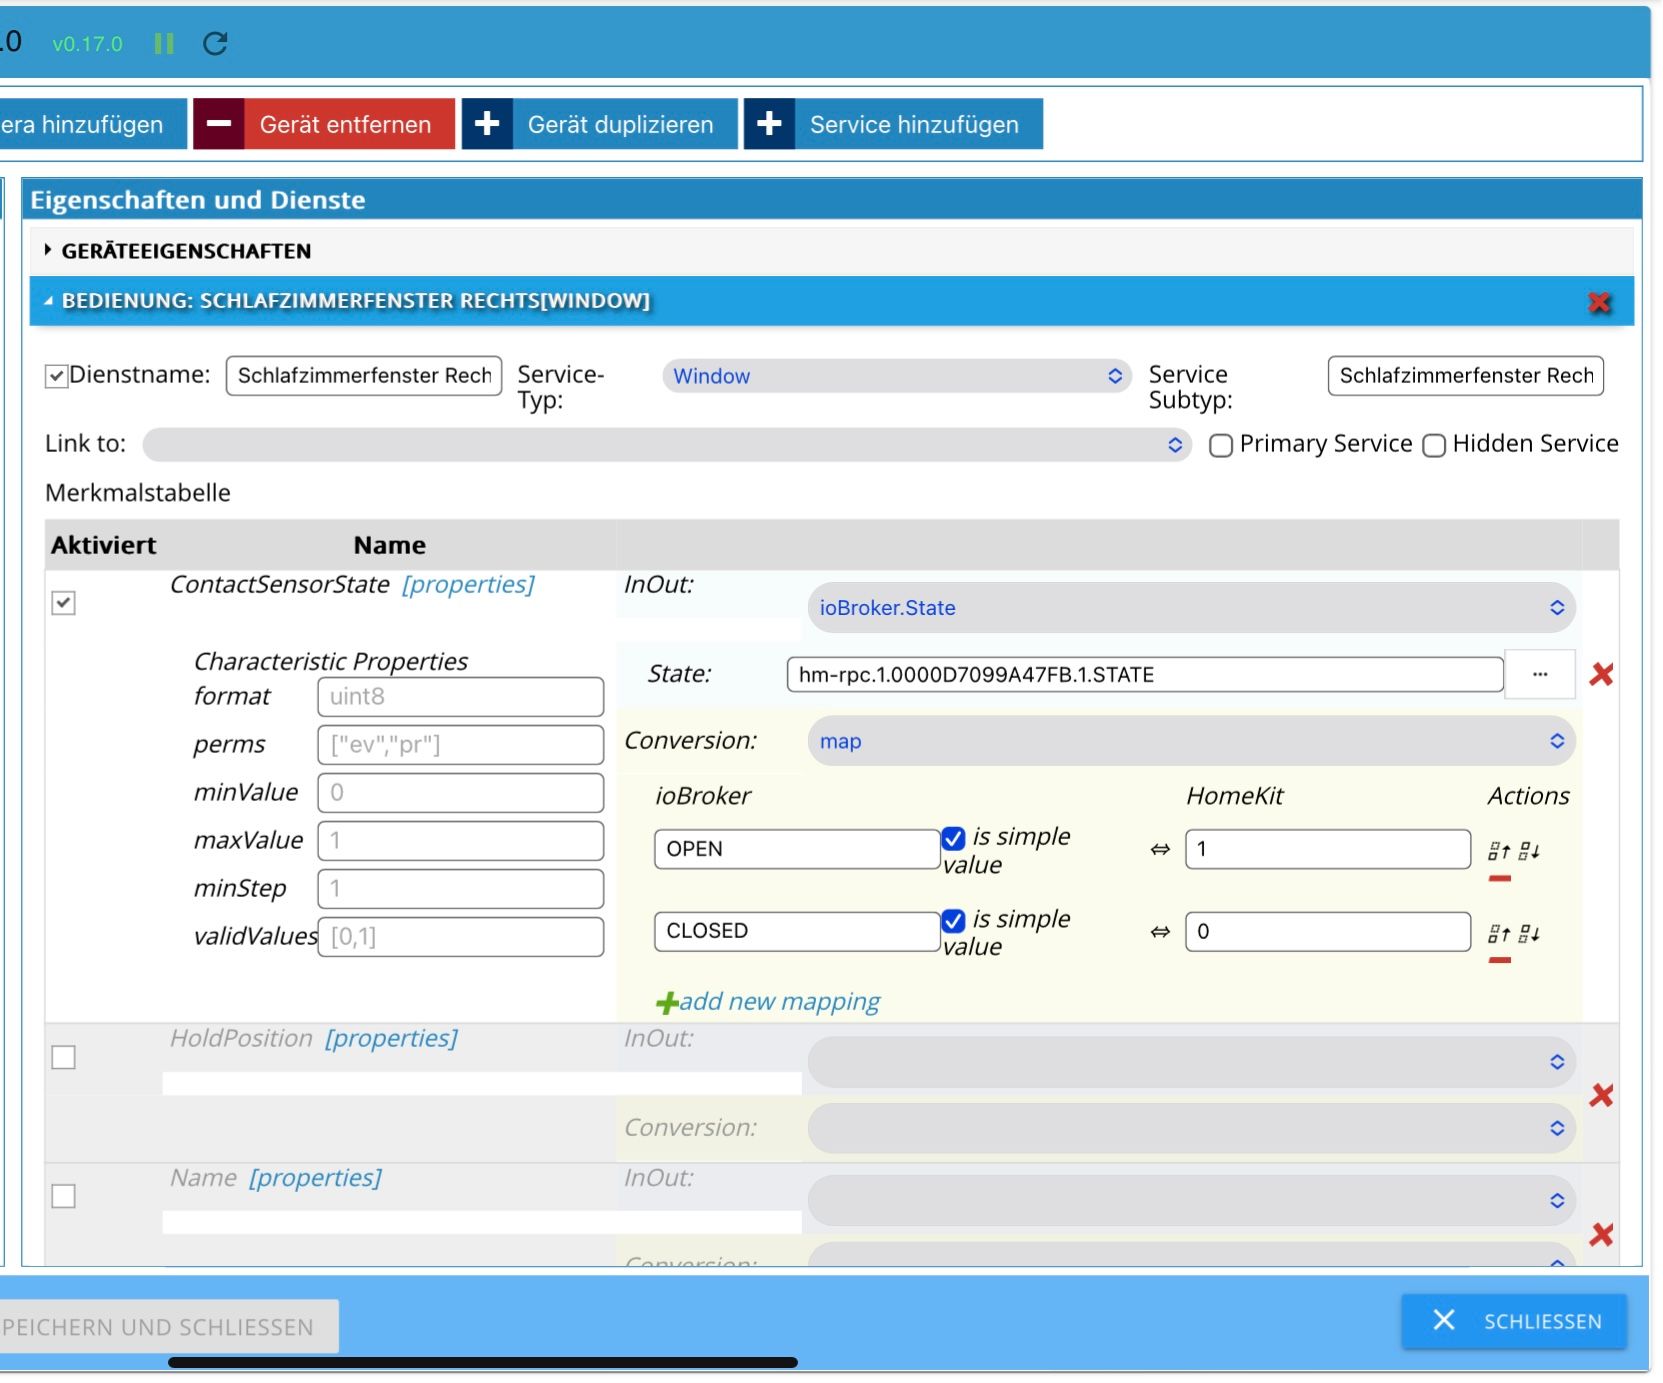Move the OPEN mapping up
This screenshot has width=1663, height=1383.
(1498, 850)
